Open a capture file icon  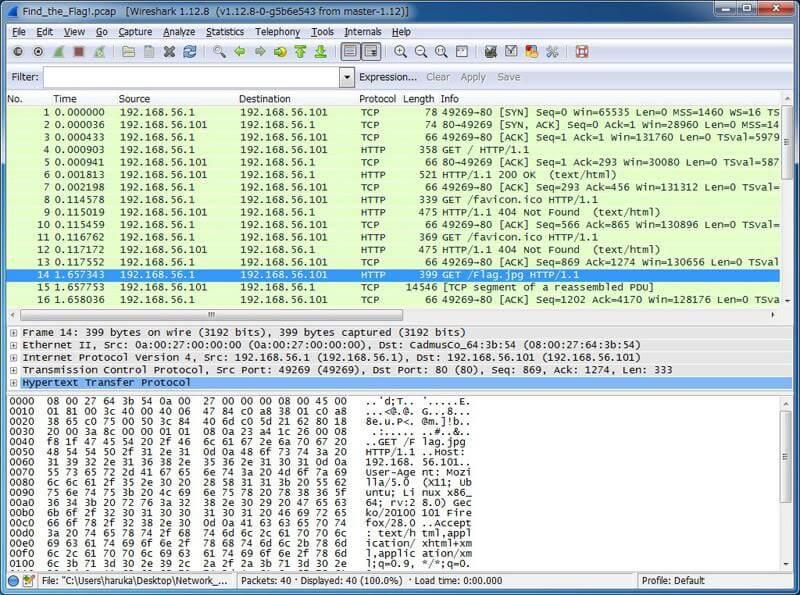pos(129,52)
